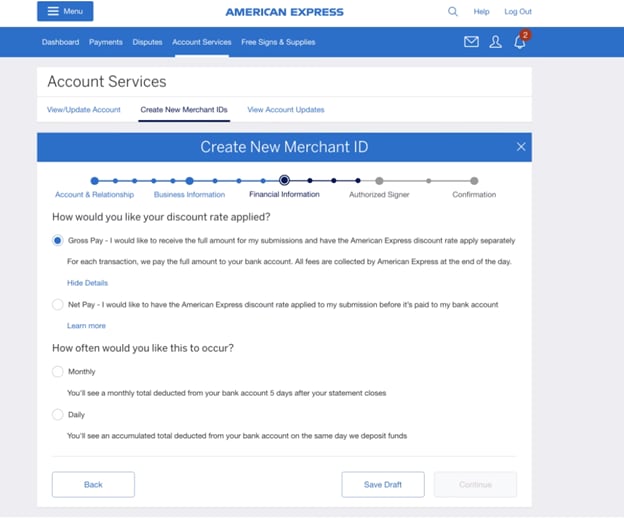Open the user profile icon
624x519 pixels.
pos(495,42)
